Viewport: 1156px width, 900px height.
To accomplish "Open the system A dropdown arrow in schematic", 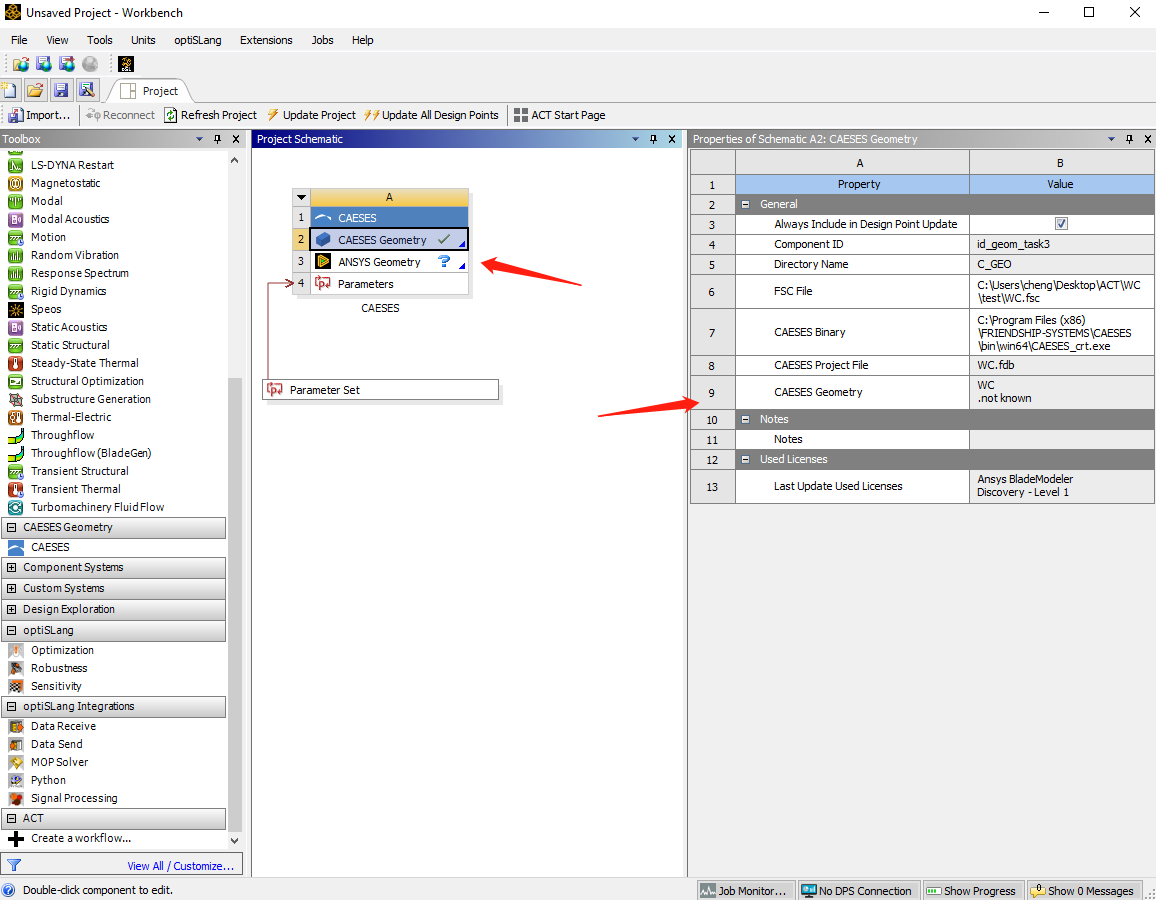I will pyautogui.click(x=301, y=197).
